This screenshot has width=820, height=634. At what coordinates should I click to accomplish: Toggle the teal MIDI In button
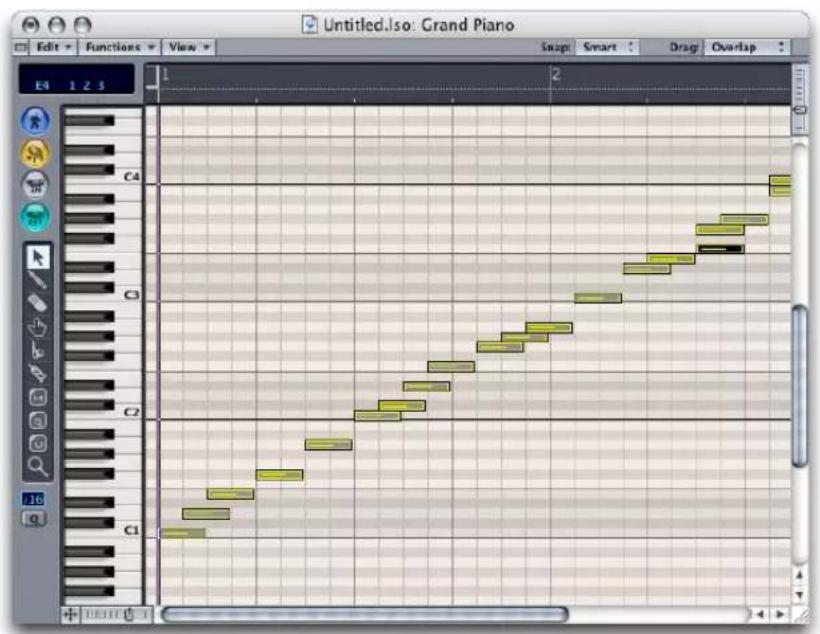point(35,217)
